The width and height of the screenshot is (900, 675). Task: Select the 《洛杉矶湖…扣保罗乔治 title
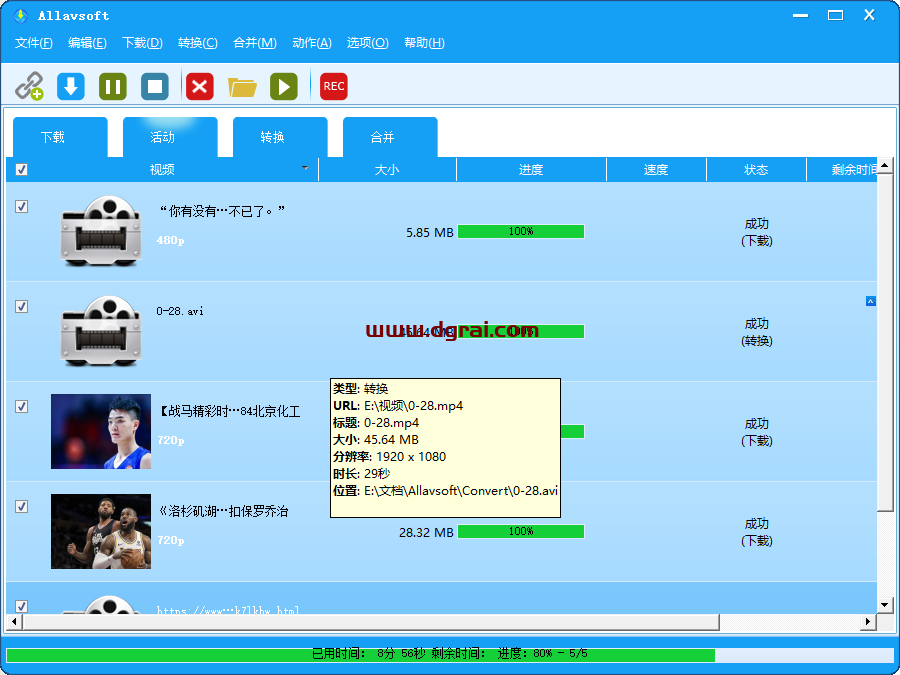point(223,511)
